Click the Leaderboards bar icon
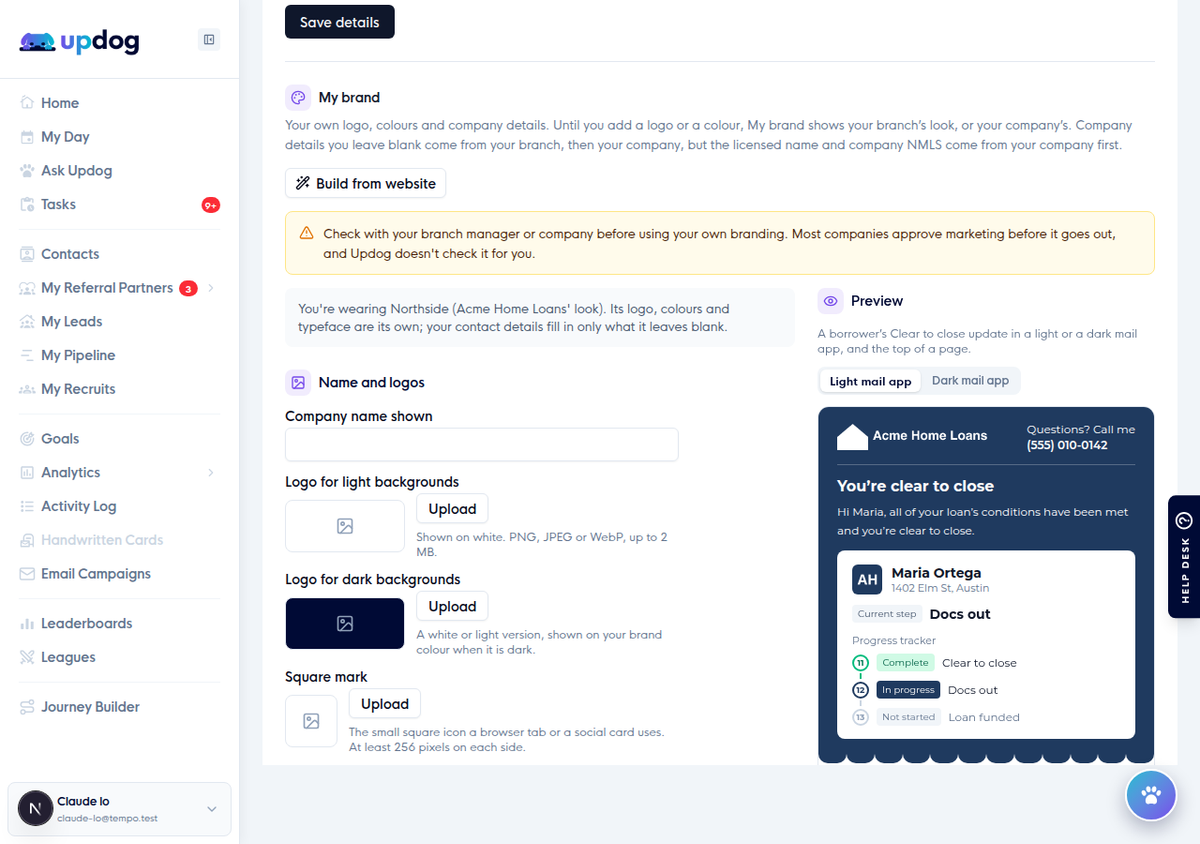1200x844 pixels. (x=27, y=623)
